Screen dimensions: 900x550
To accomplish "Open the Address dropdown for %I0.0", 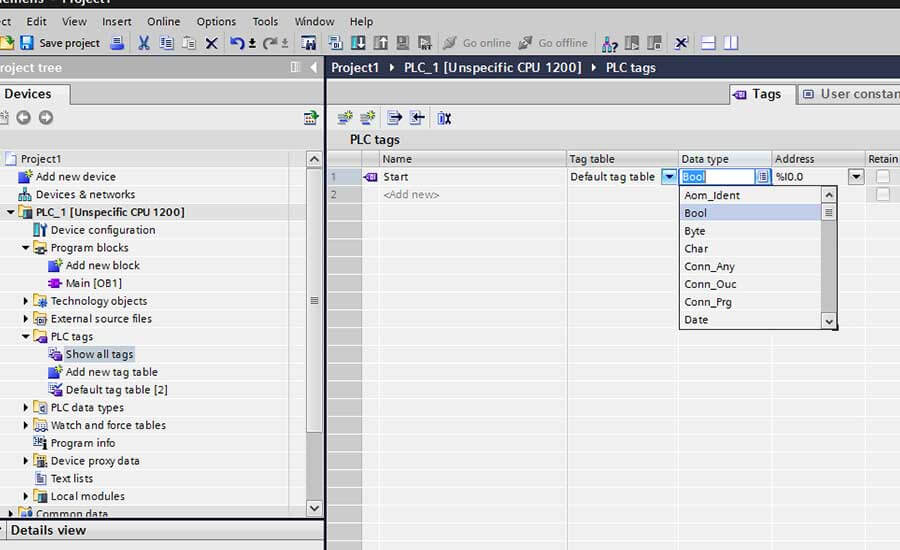I will click(856, 177).
